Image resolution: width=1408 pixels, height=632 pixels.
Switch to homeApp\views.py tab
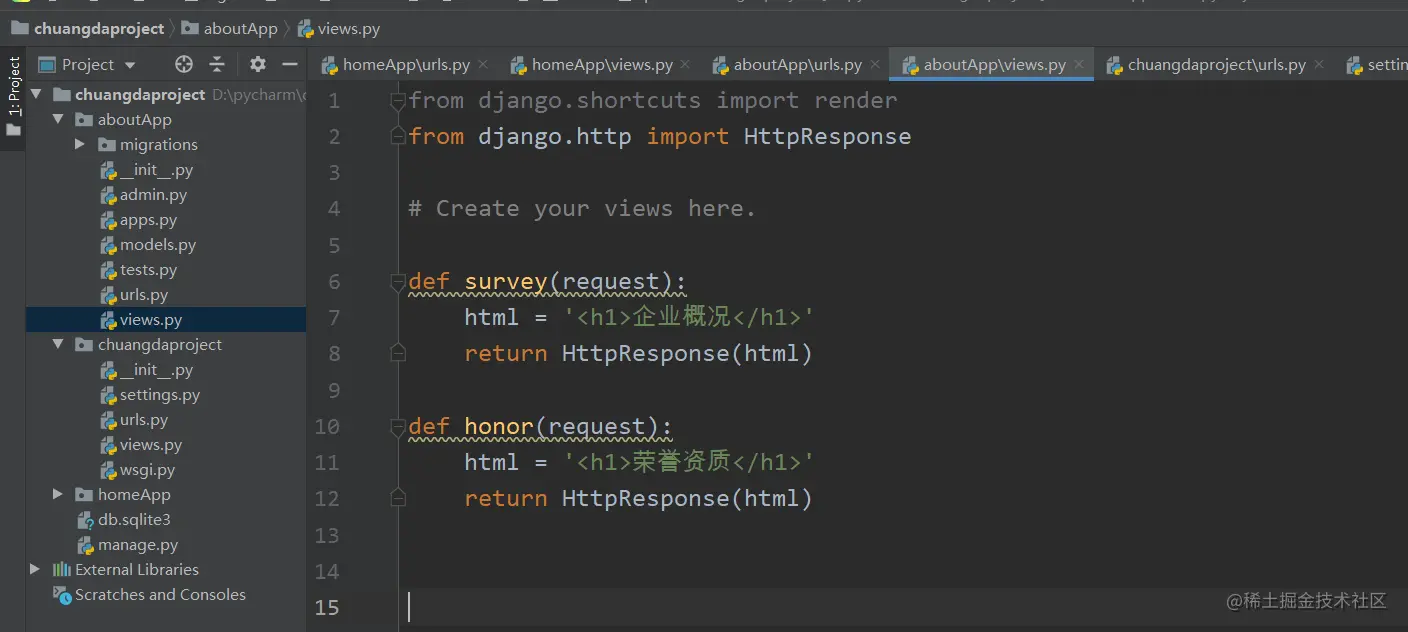(601, 65)
